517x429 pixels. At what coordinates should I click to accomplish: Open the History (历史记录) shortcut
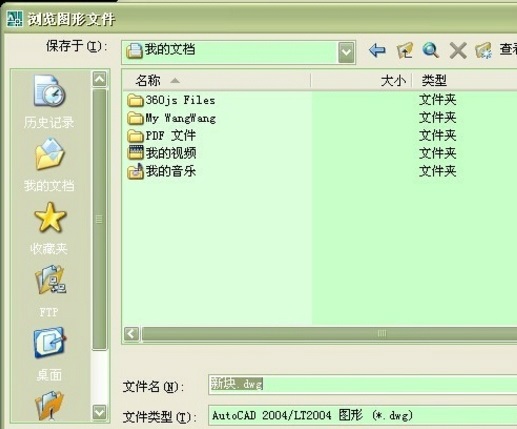click(49, 102)
